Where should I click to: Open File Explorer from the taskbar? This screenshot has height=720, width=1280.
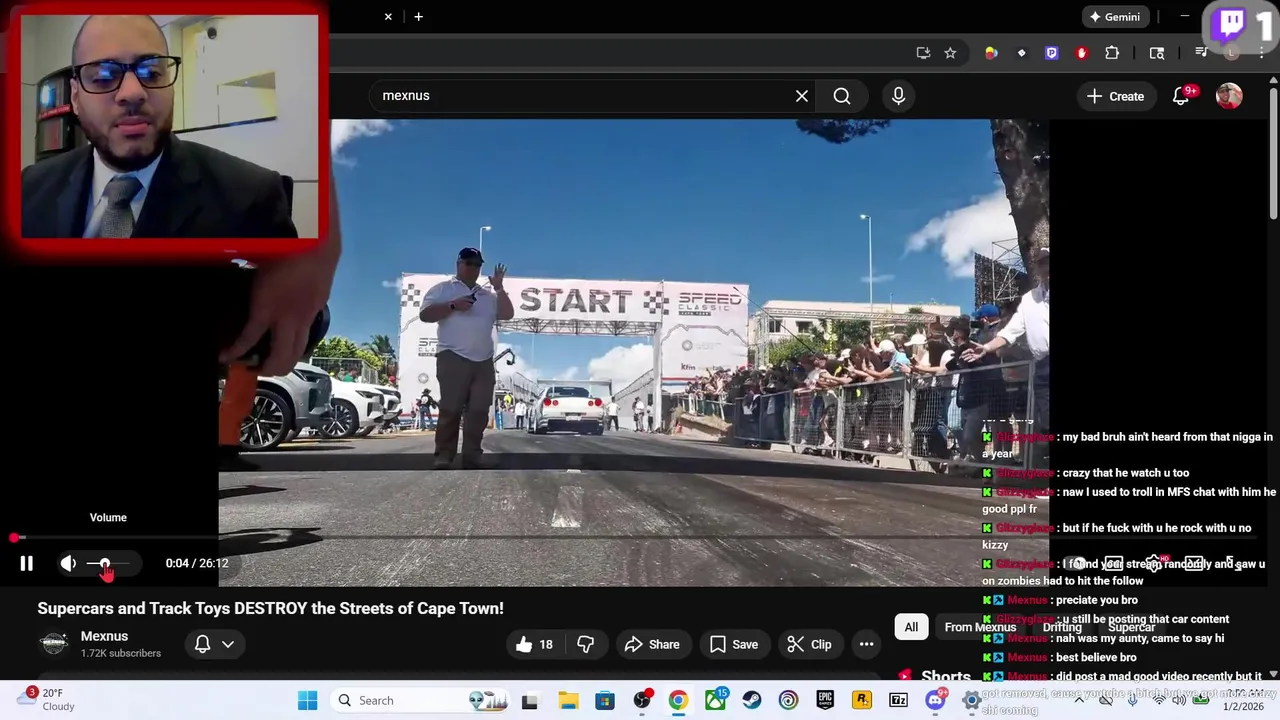(x=567, y=700)
